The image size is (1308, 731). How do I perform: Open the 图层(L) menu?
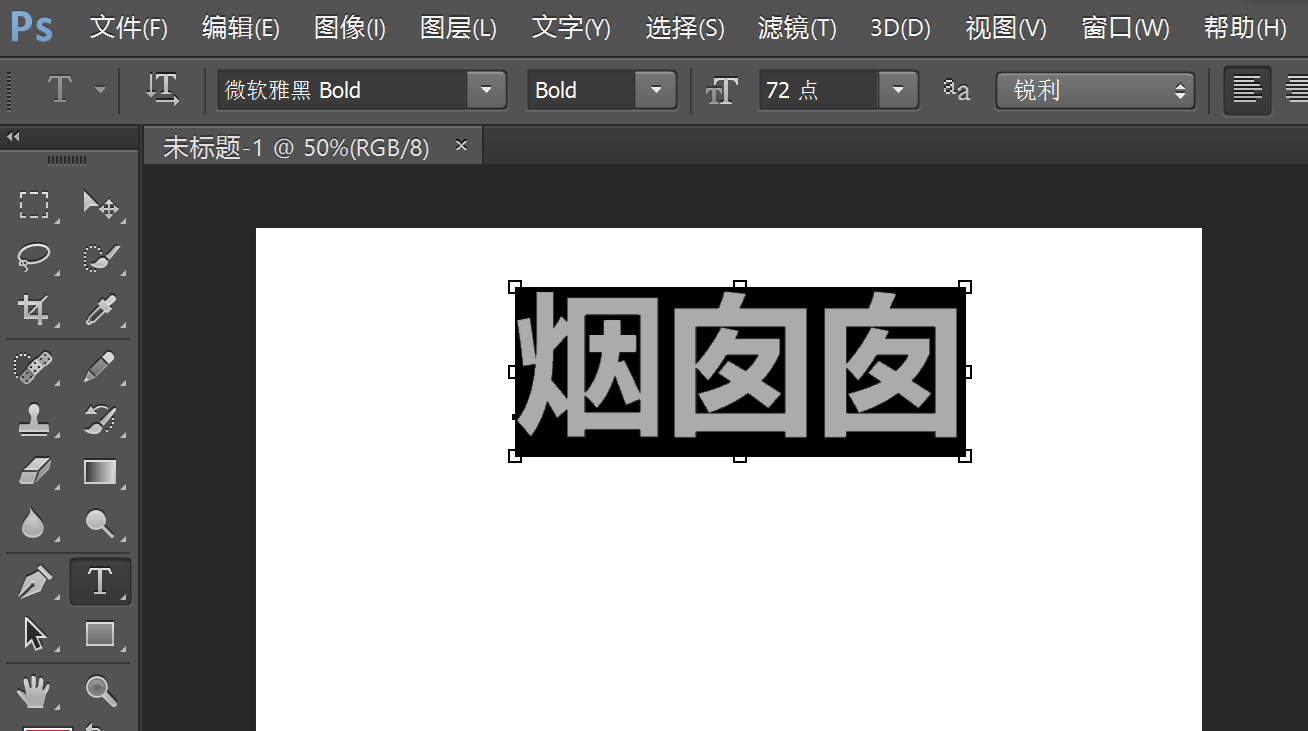(459, 28)
